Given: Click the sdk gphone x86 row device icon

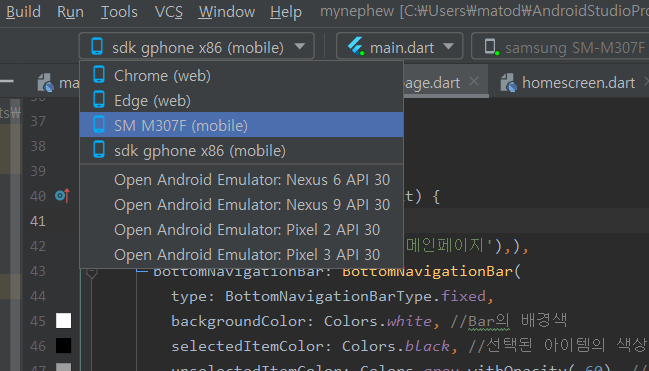Looking at the screenshot, I should pyautogui.click(x=99, y=149).
